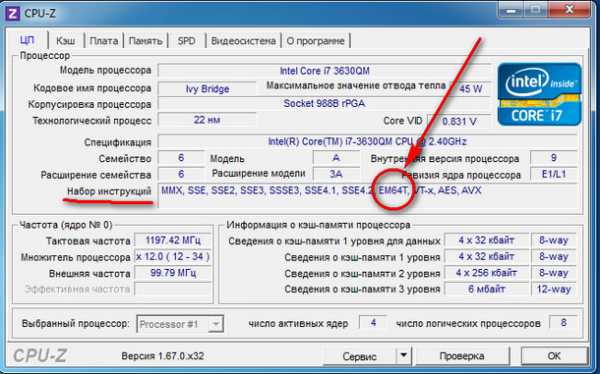Click the Сервис button
600x374 pixels.
[359, 356]
